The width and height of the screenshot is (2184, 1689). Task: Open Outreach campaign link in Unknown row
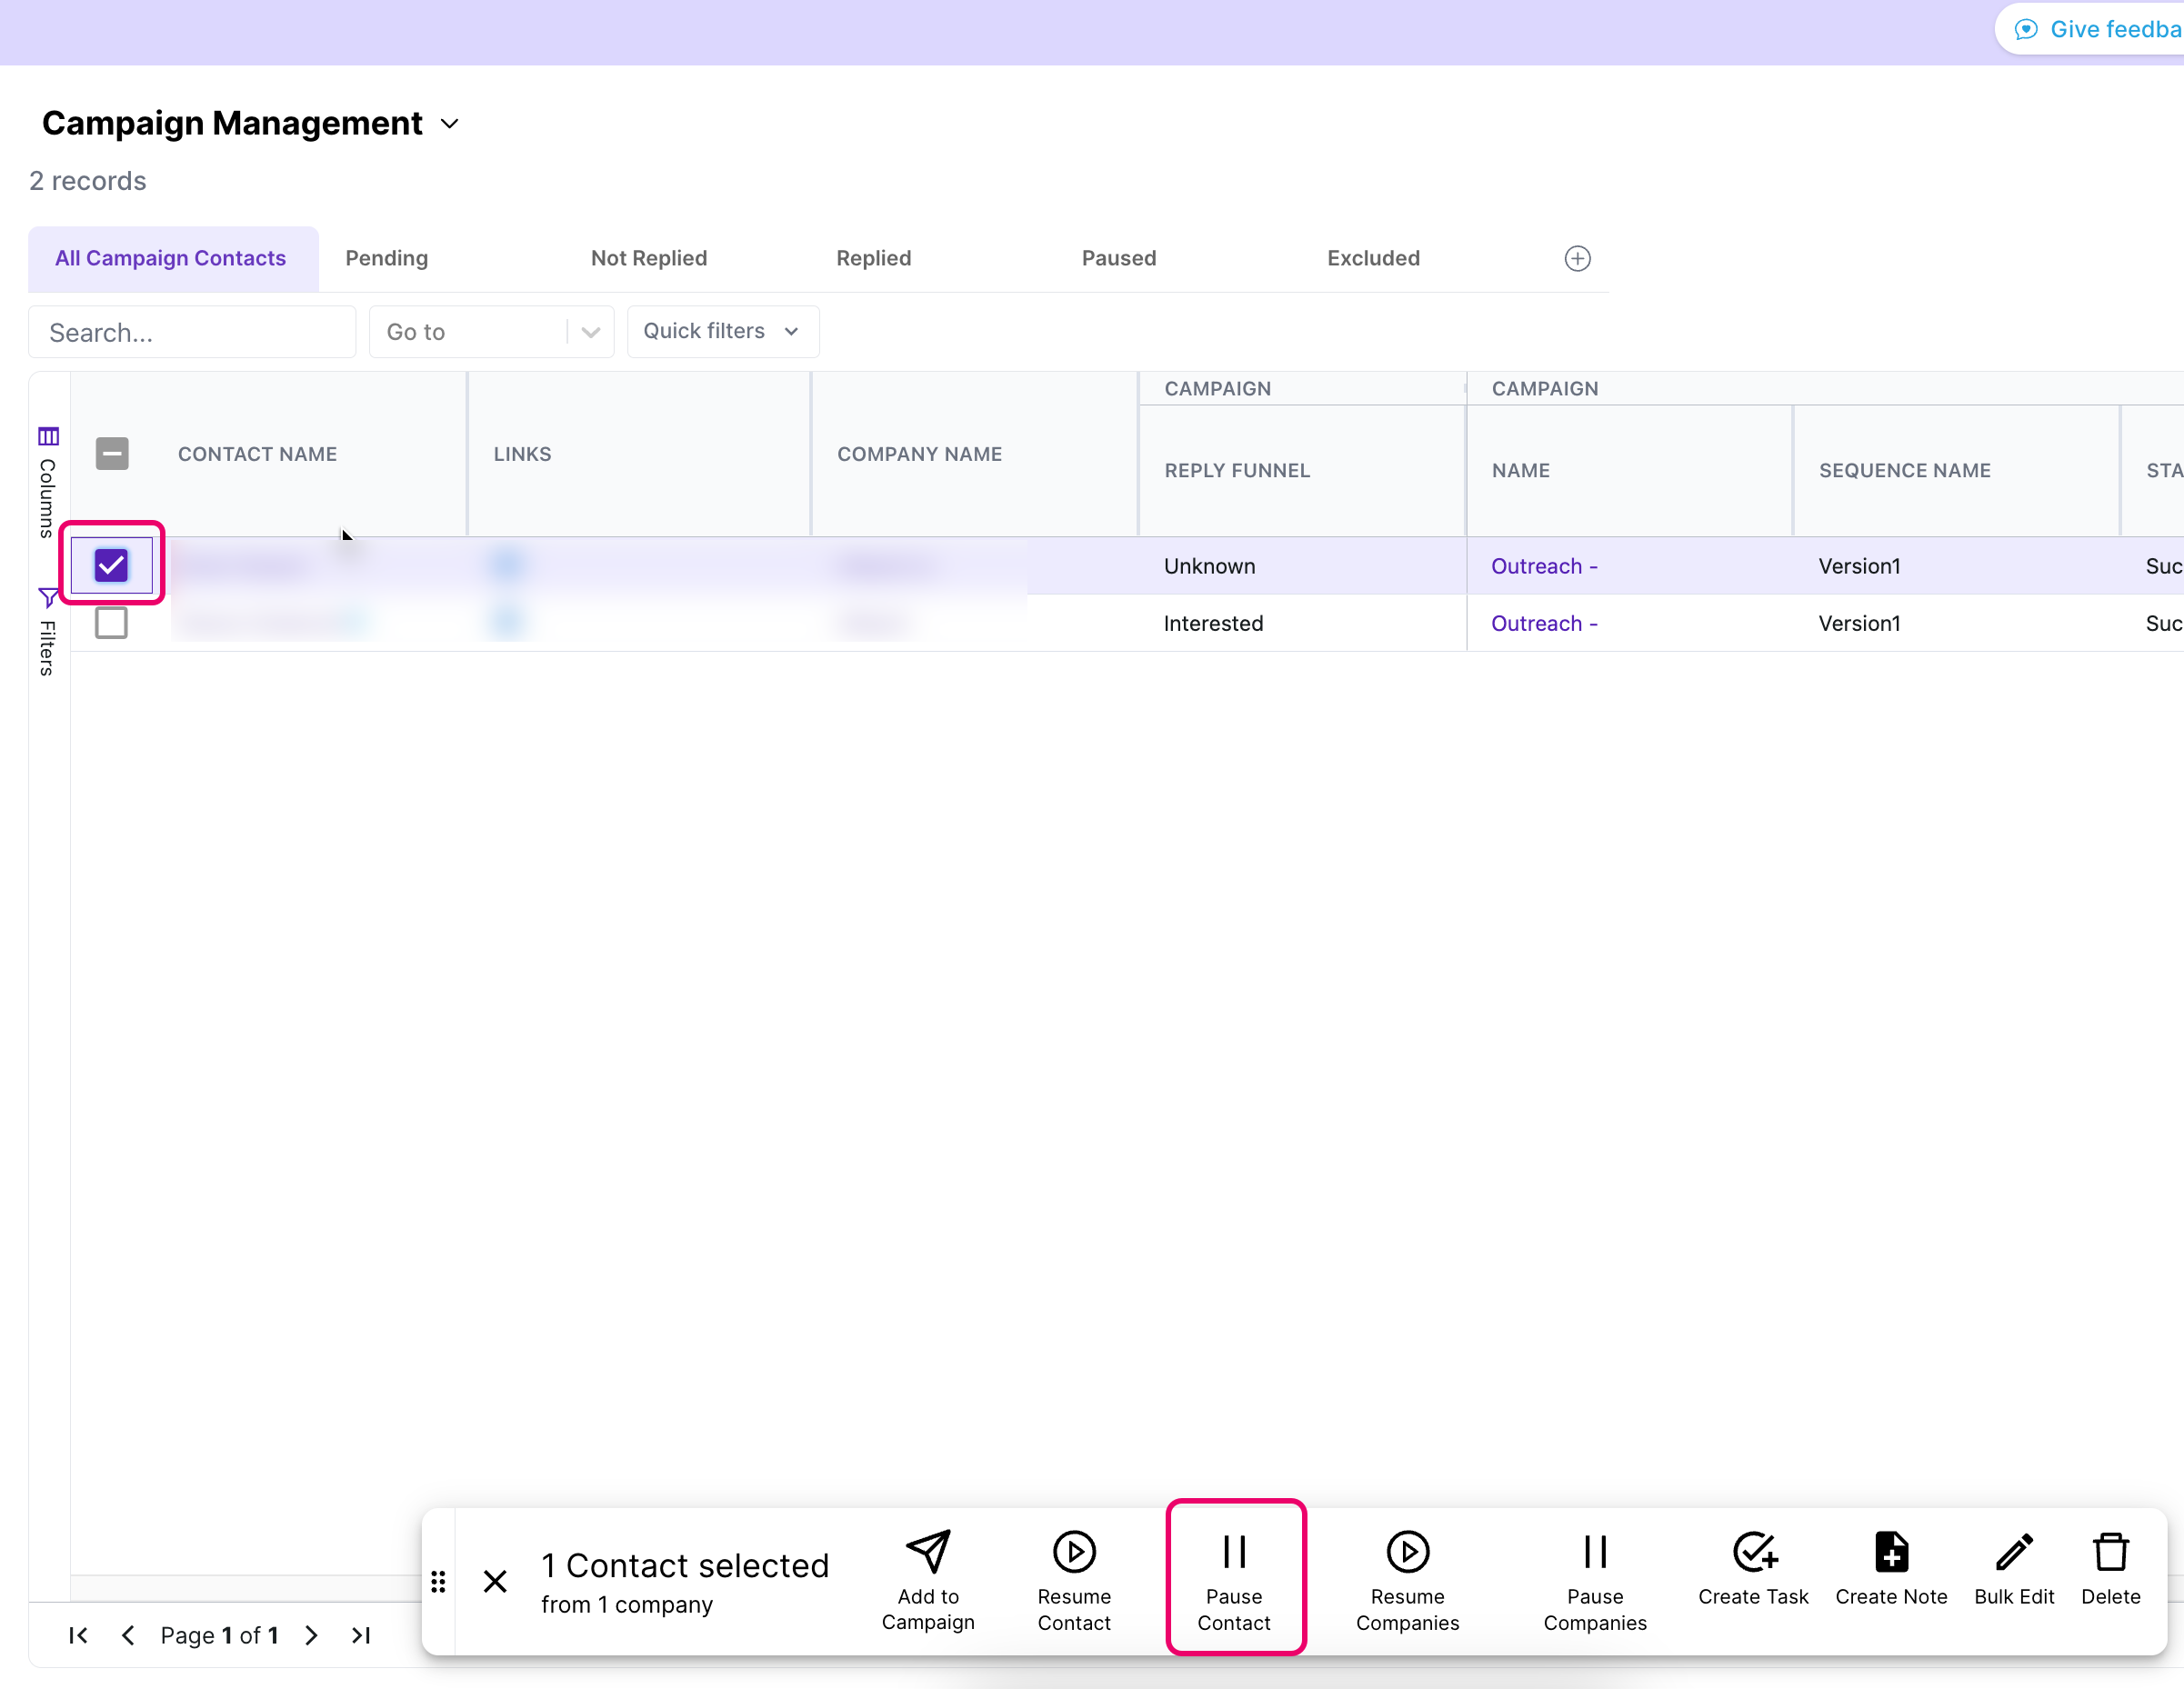1544,566
